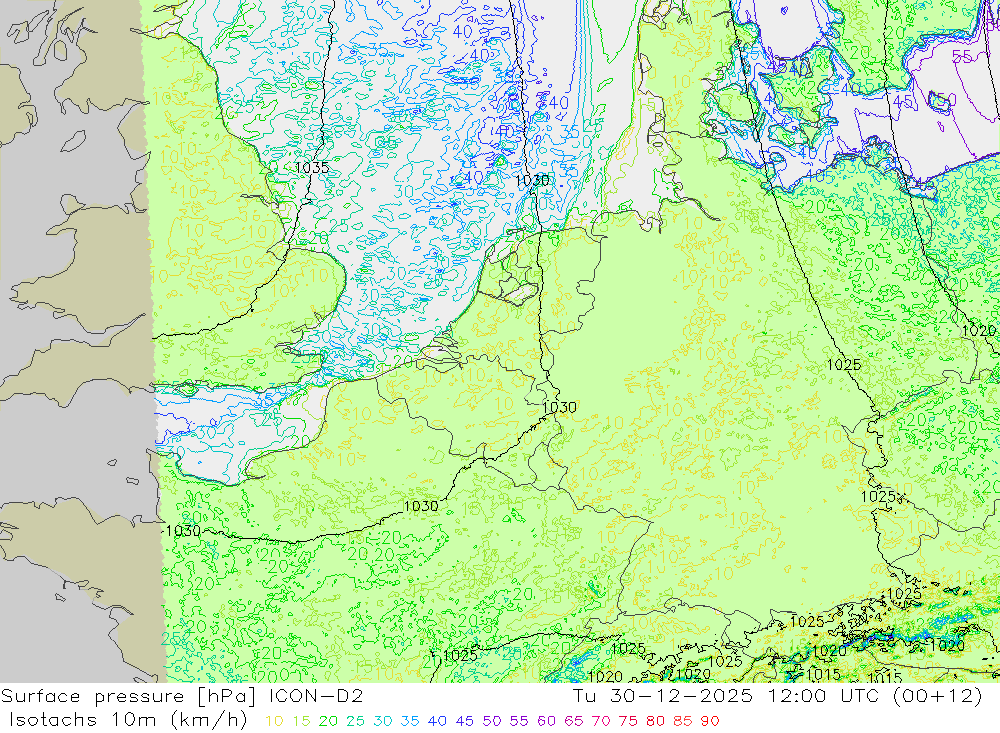Select the '15' value in the isotach legend
Viewport: 1000px width, 733px height.
302,722
